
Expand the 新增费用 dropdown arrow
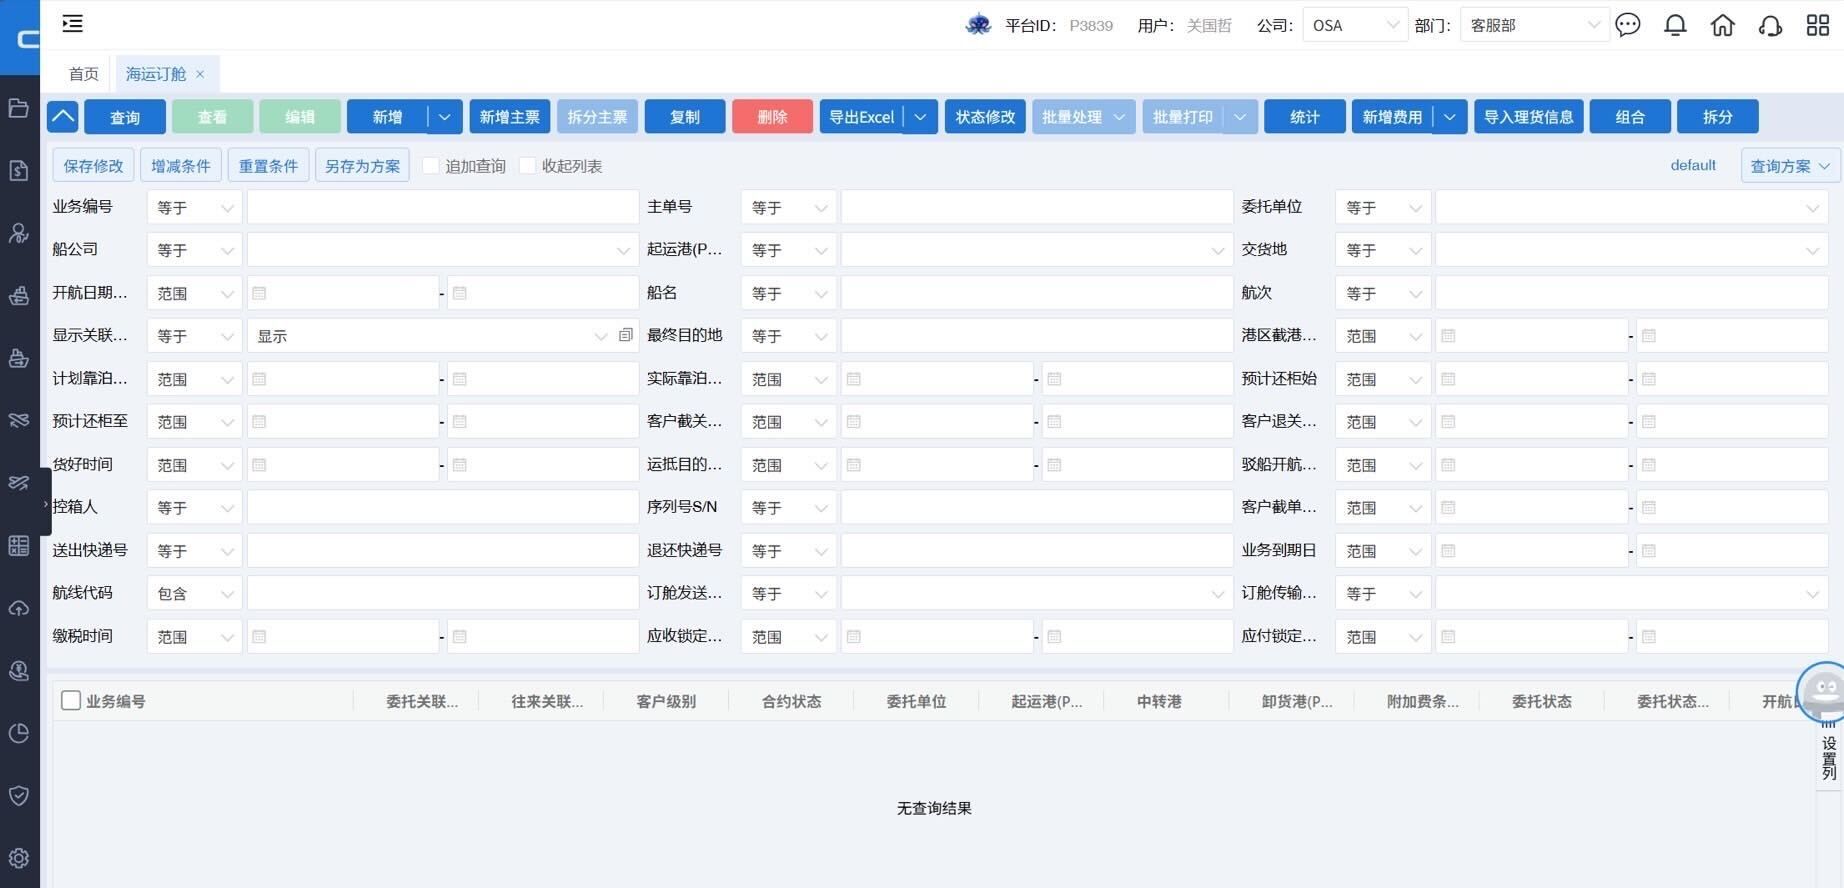pos(1450,117)
